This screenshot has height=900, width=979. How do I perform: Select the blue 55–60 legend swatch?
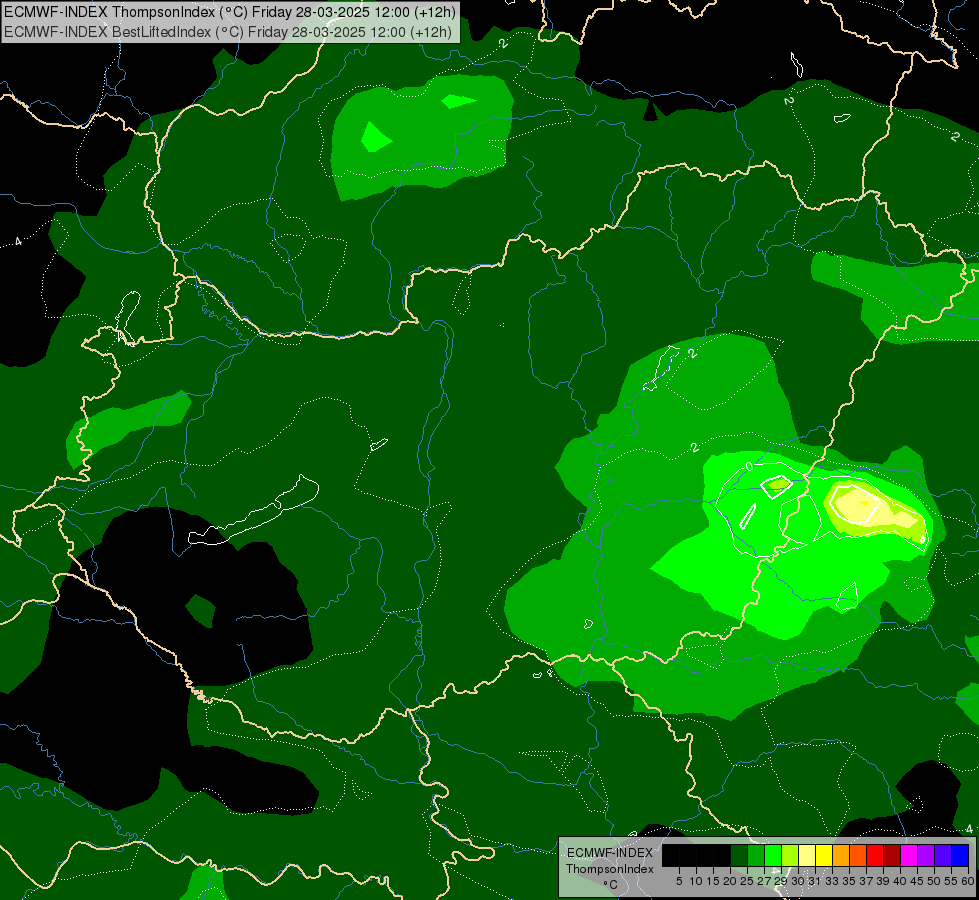(960, 855)
